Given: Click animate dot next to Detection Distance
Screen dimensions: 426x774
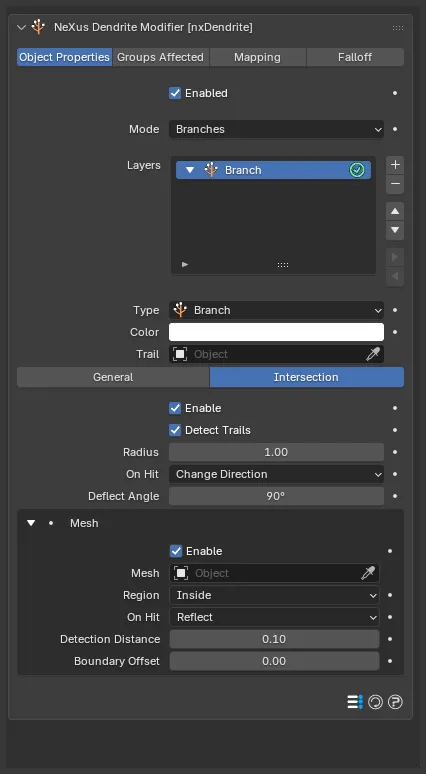Looking at the screenshot, I should 390,639.
